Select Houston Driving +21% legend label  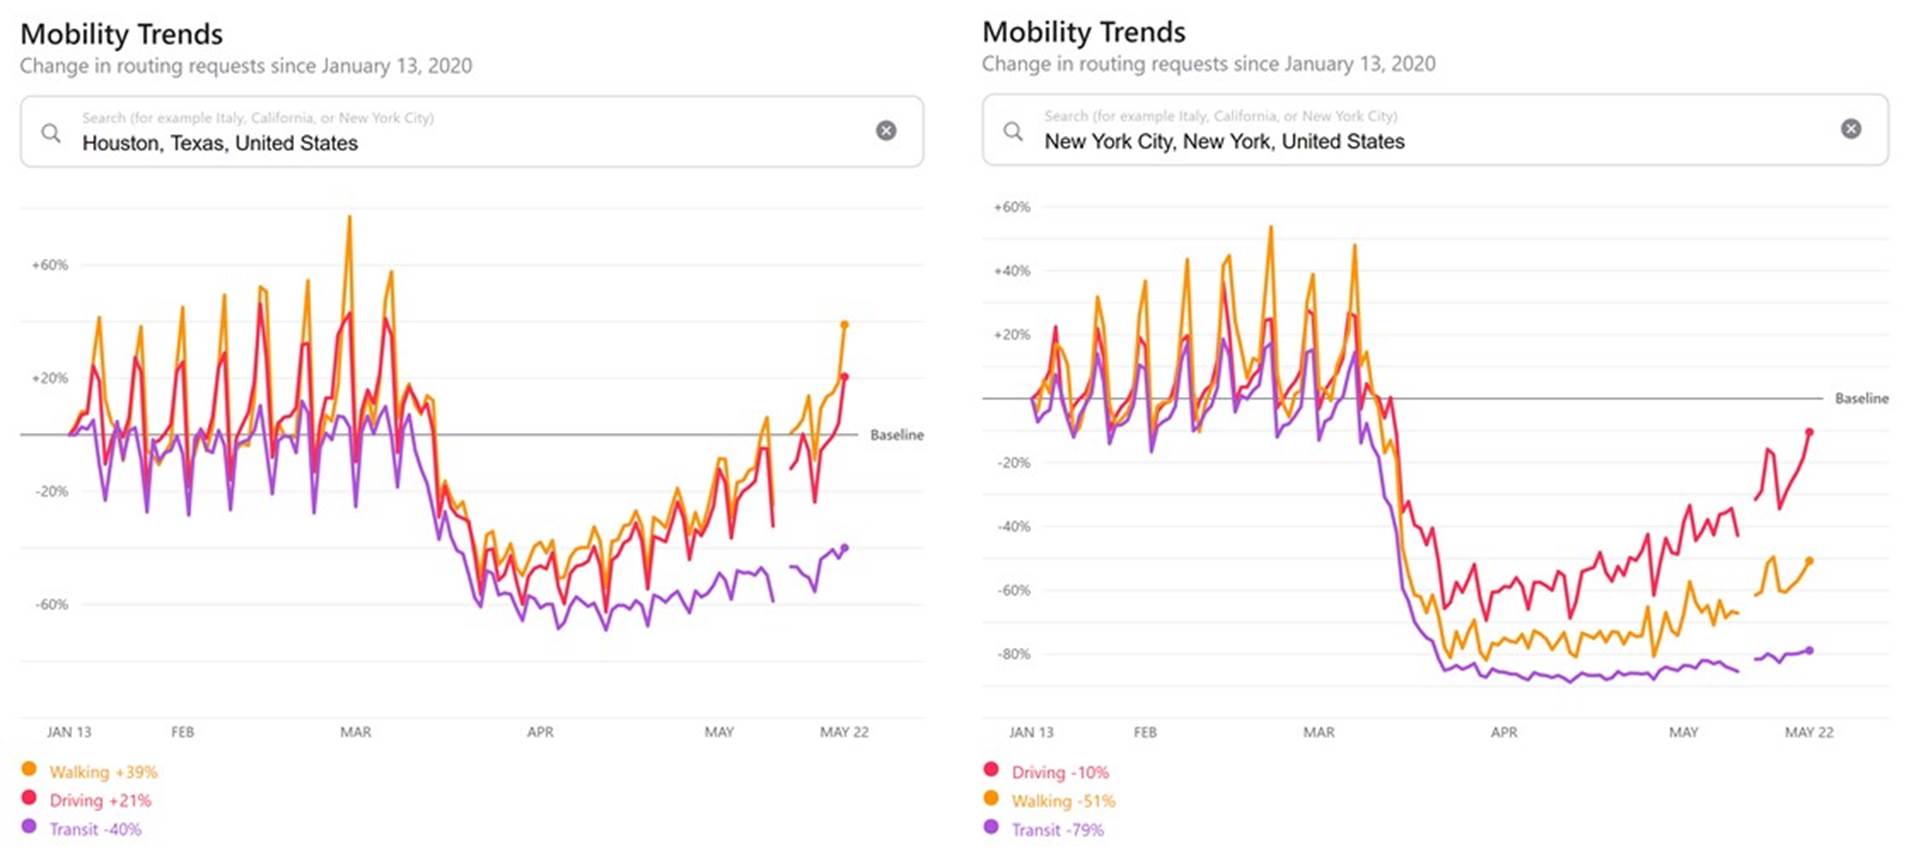100,800
